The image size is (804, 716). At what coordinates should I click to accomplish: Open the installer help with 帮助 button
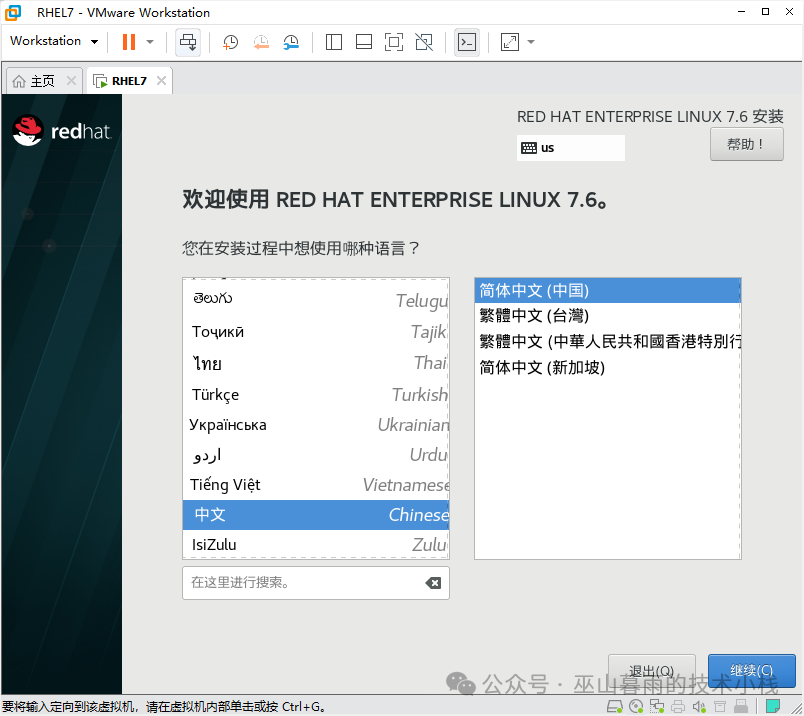746,143
